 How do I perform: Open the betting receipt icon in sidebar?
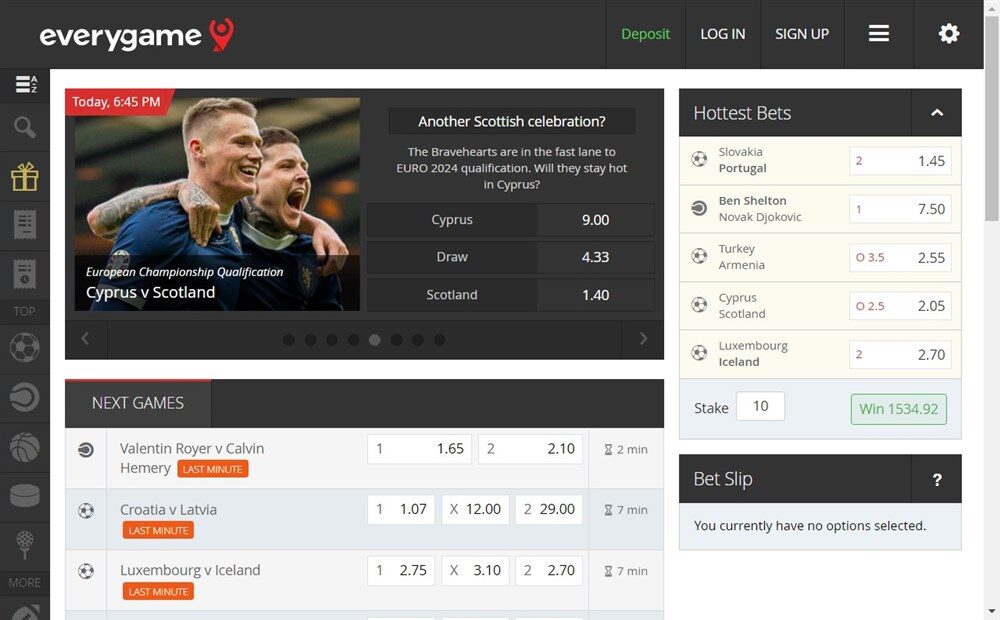pos(25,225)
